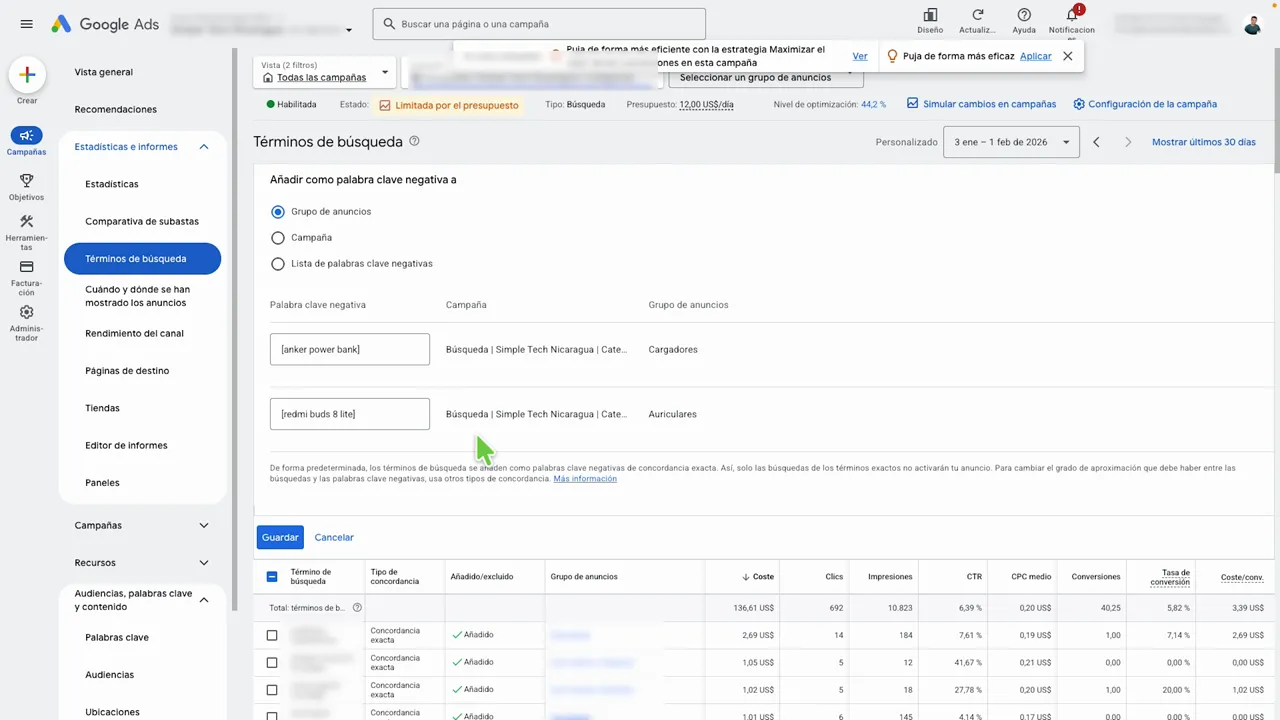1280x720 pixels.
Task: Click the Ver link in banner
Action: coord(860,56)
